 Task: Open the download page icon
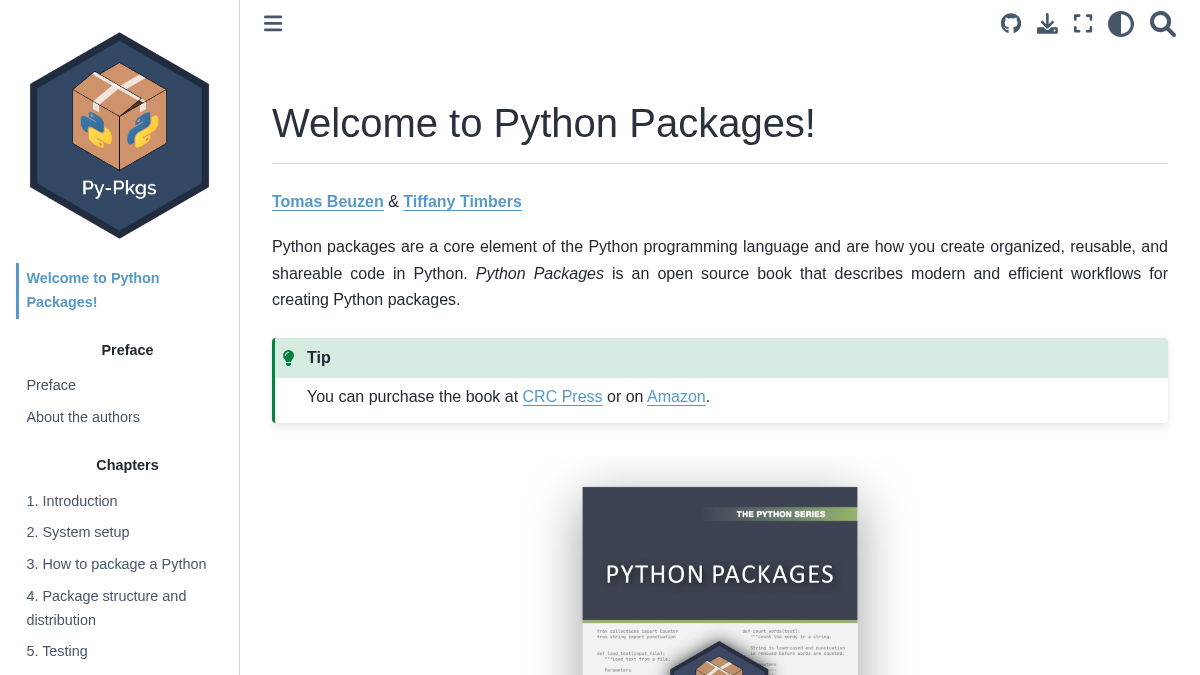[x=1047, y=23]
